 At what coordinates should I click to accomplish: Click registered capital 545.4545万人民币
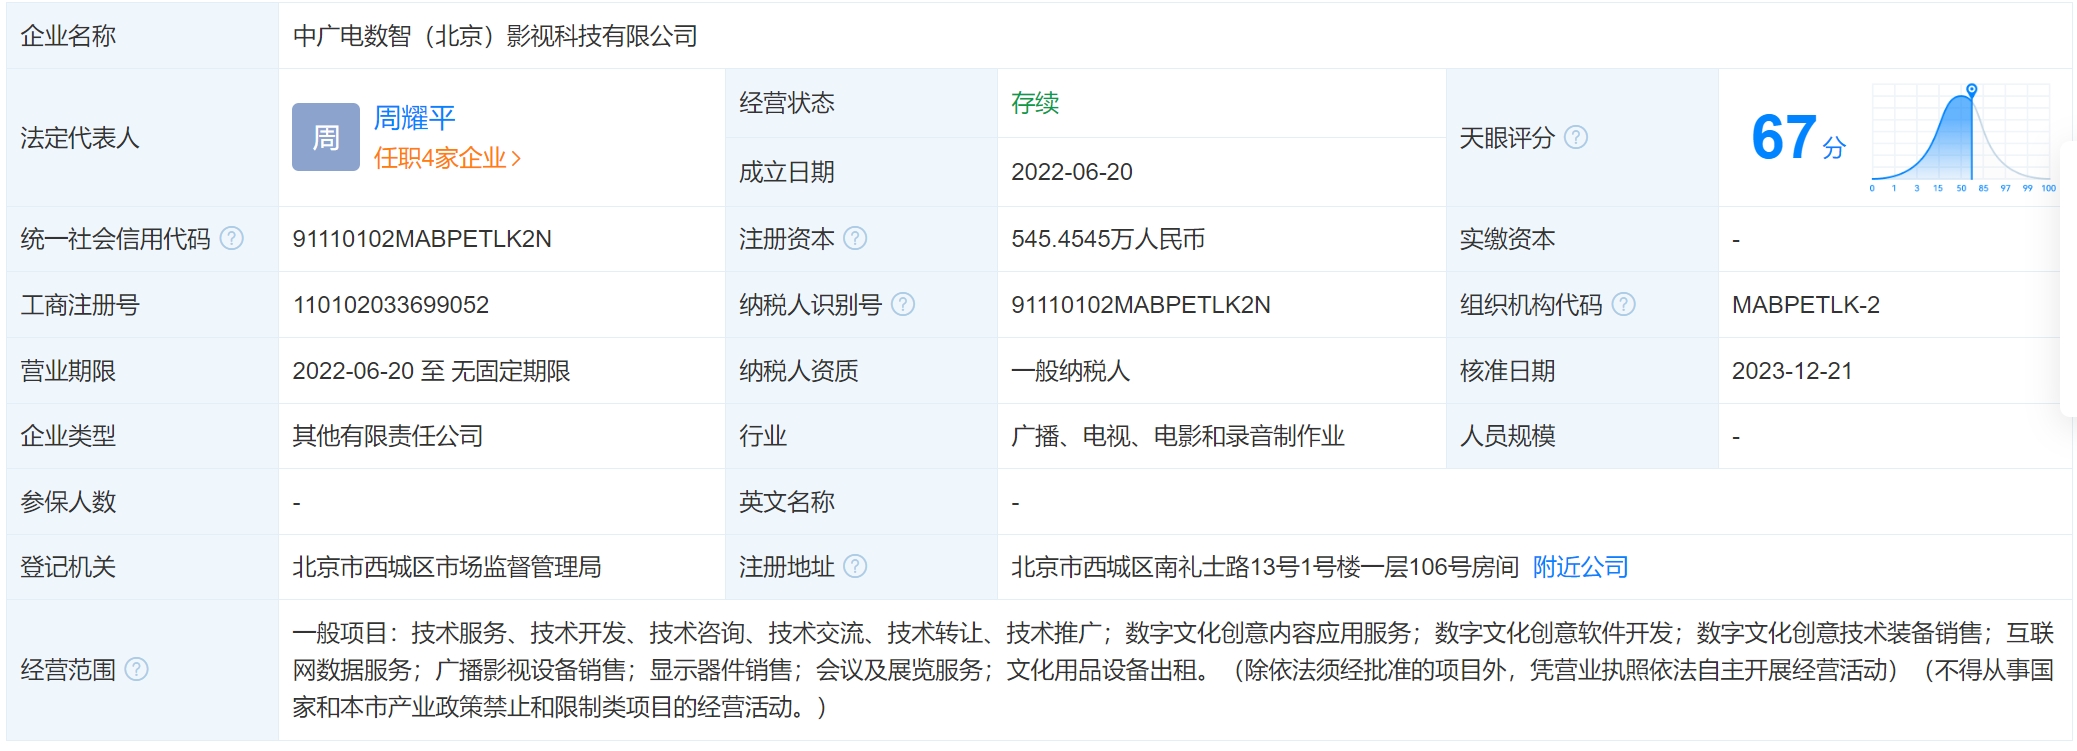tap(1108, 239)
